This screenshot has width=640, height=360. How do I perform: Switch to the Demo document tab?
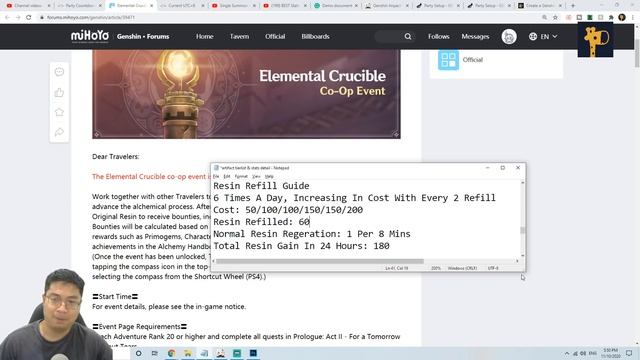pos(336,6)
